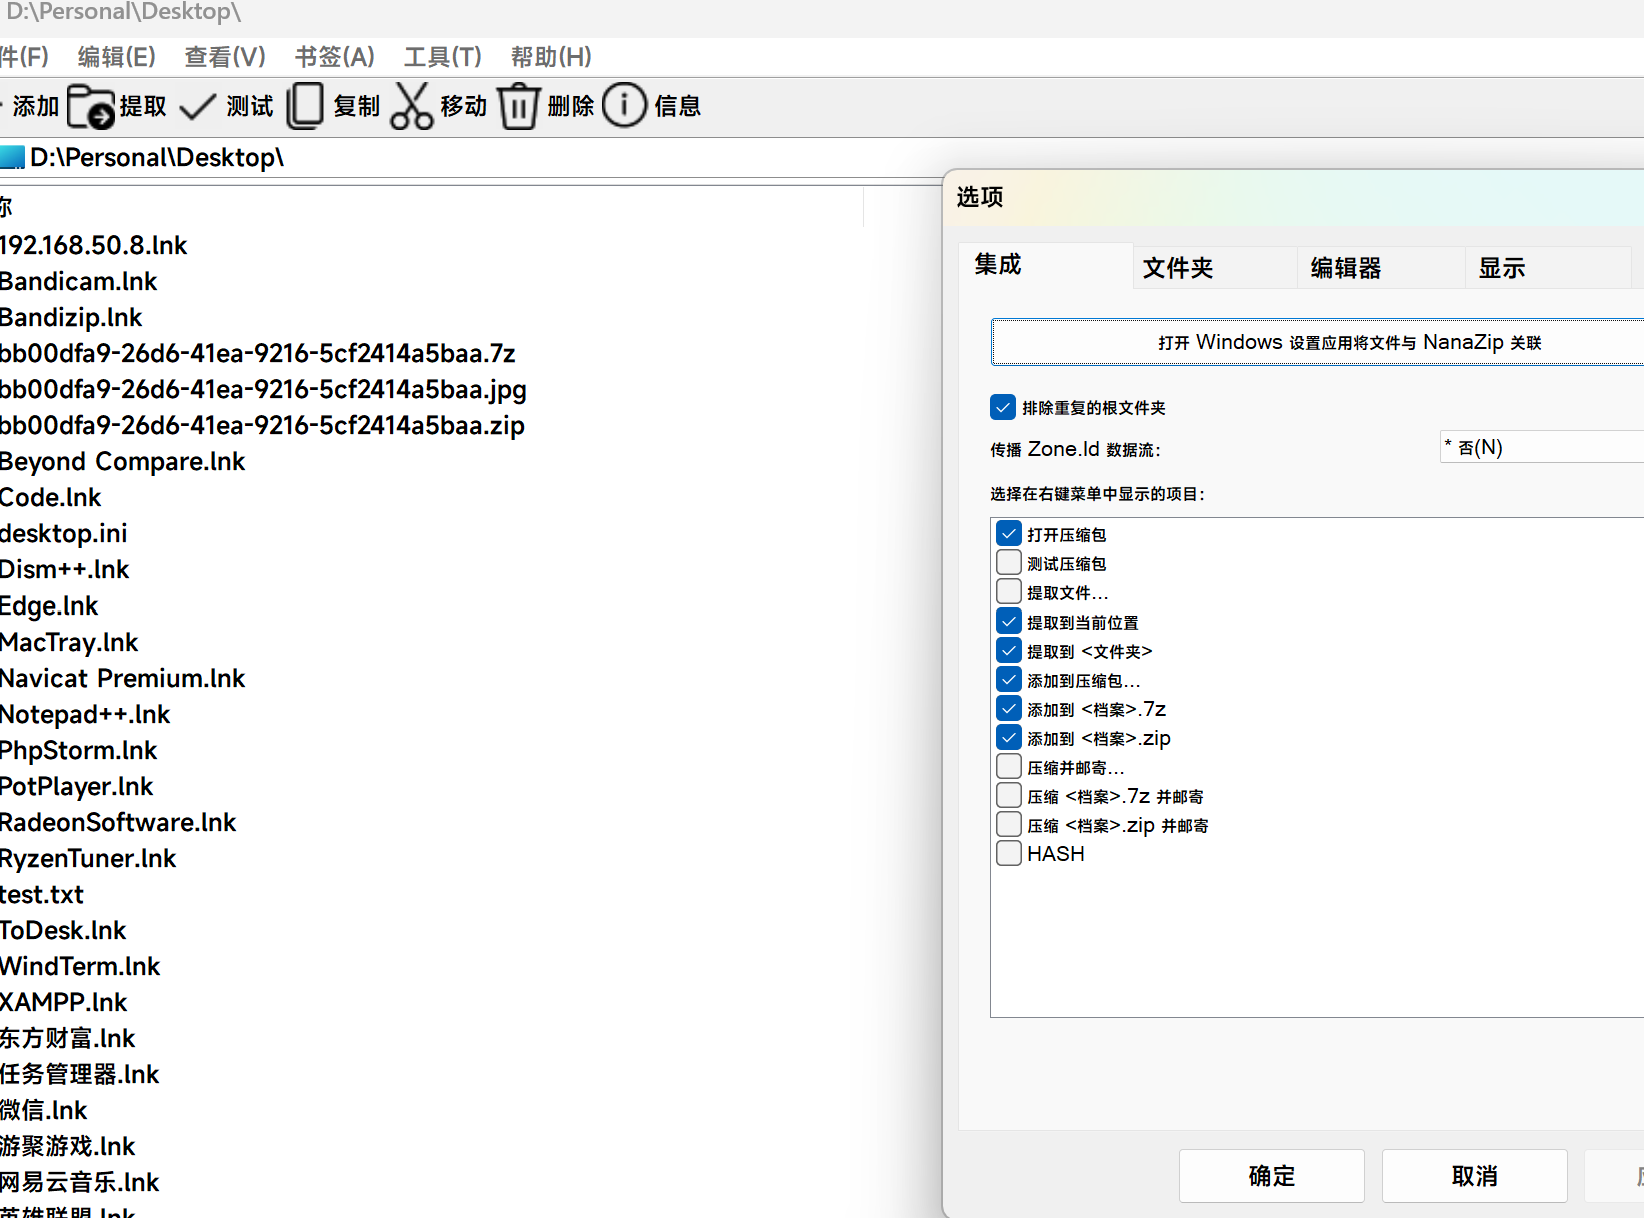This screenshot has width=1644, height=1218.
Task: Switch to the 文件夹 tab
Action: (1215, 268)
